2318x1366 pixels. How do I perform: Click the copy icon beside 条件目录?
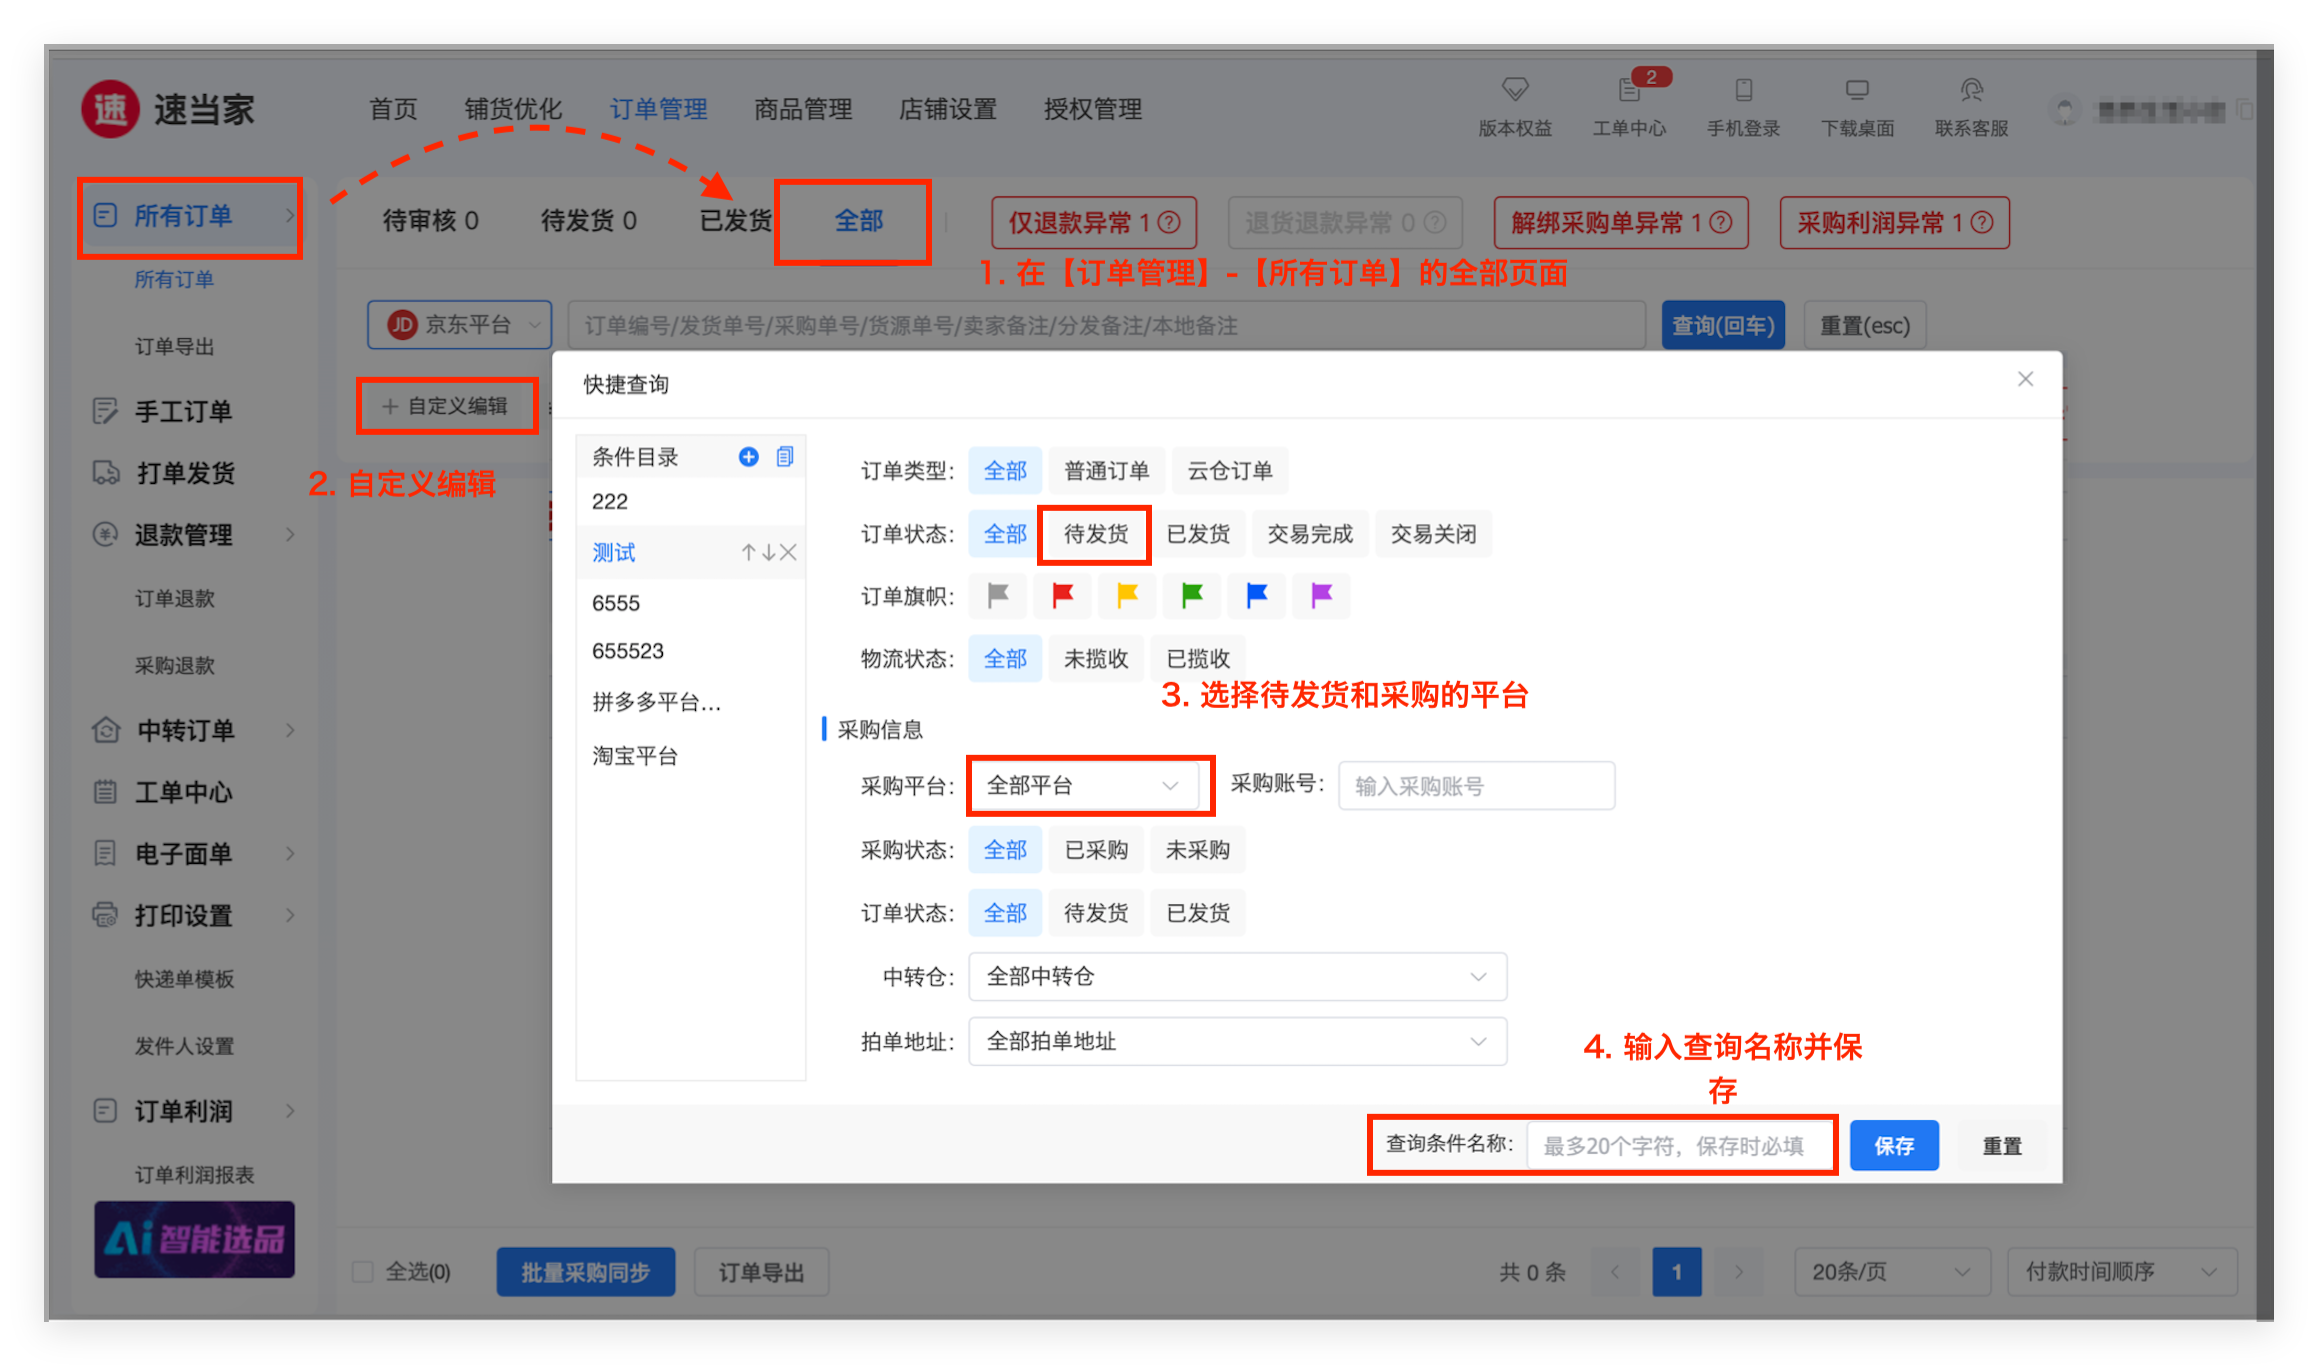coord(785,457)
